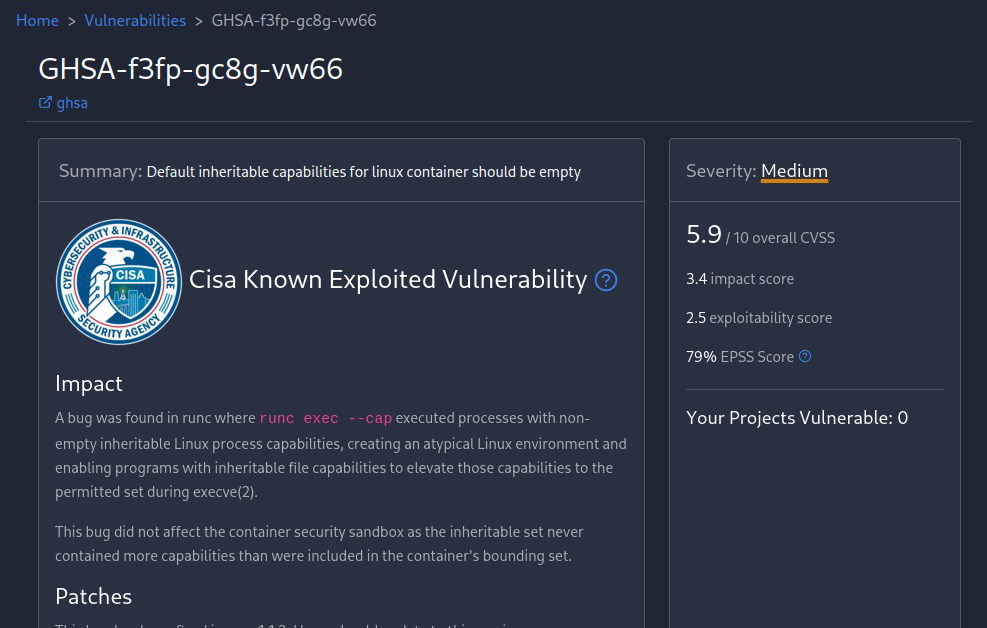Click the CISA agency seal logo

pos(119,281)
